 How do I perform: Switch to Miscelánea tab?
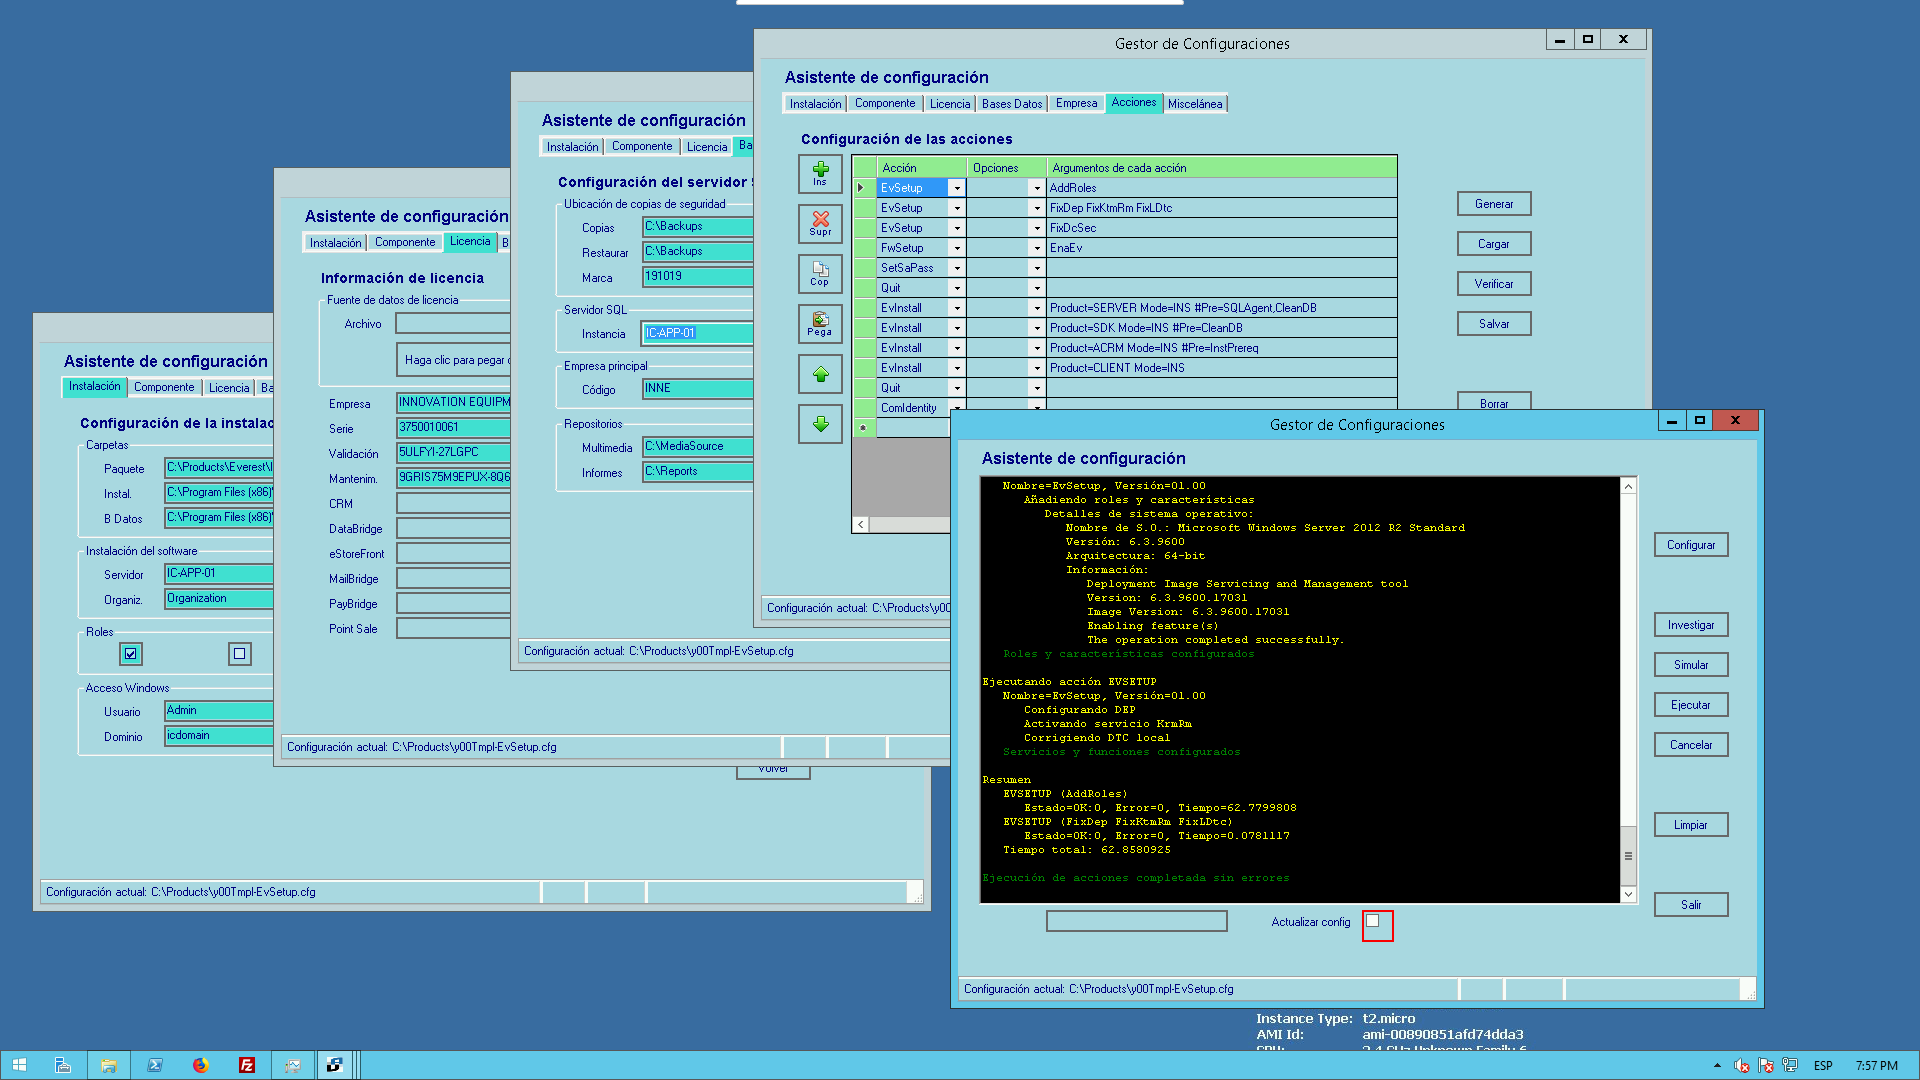(1194, 104)
